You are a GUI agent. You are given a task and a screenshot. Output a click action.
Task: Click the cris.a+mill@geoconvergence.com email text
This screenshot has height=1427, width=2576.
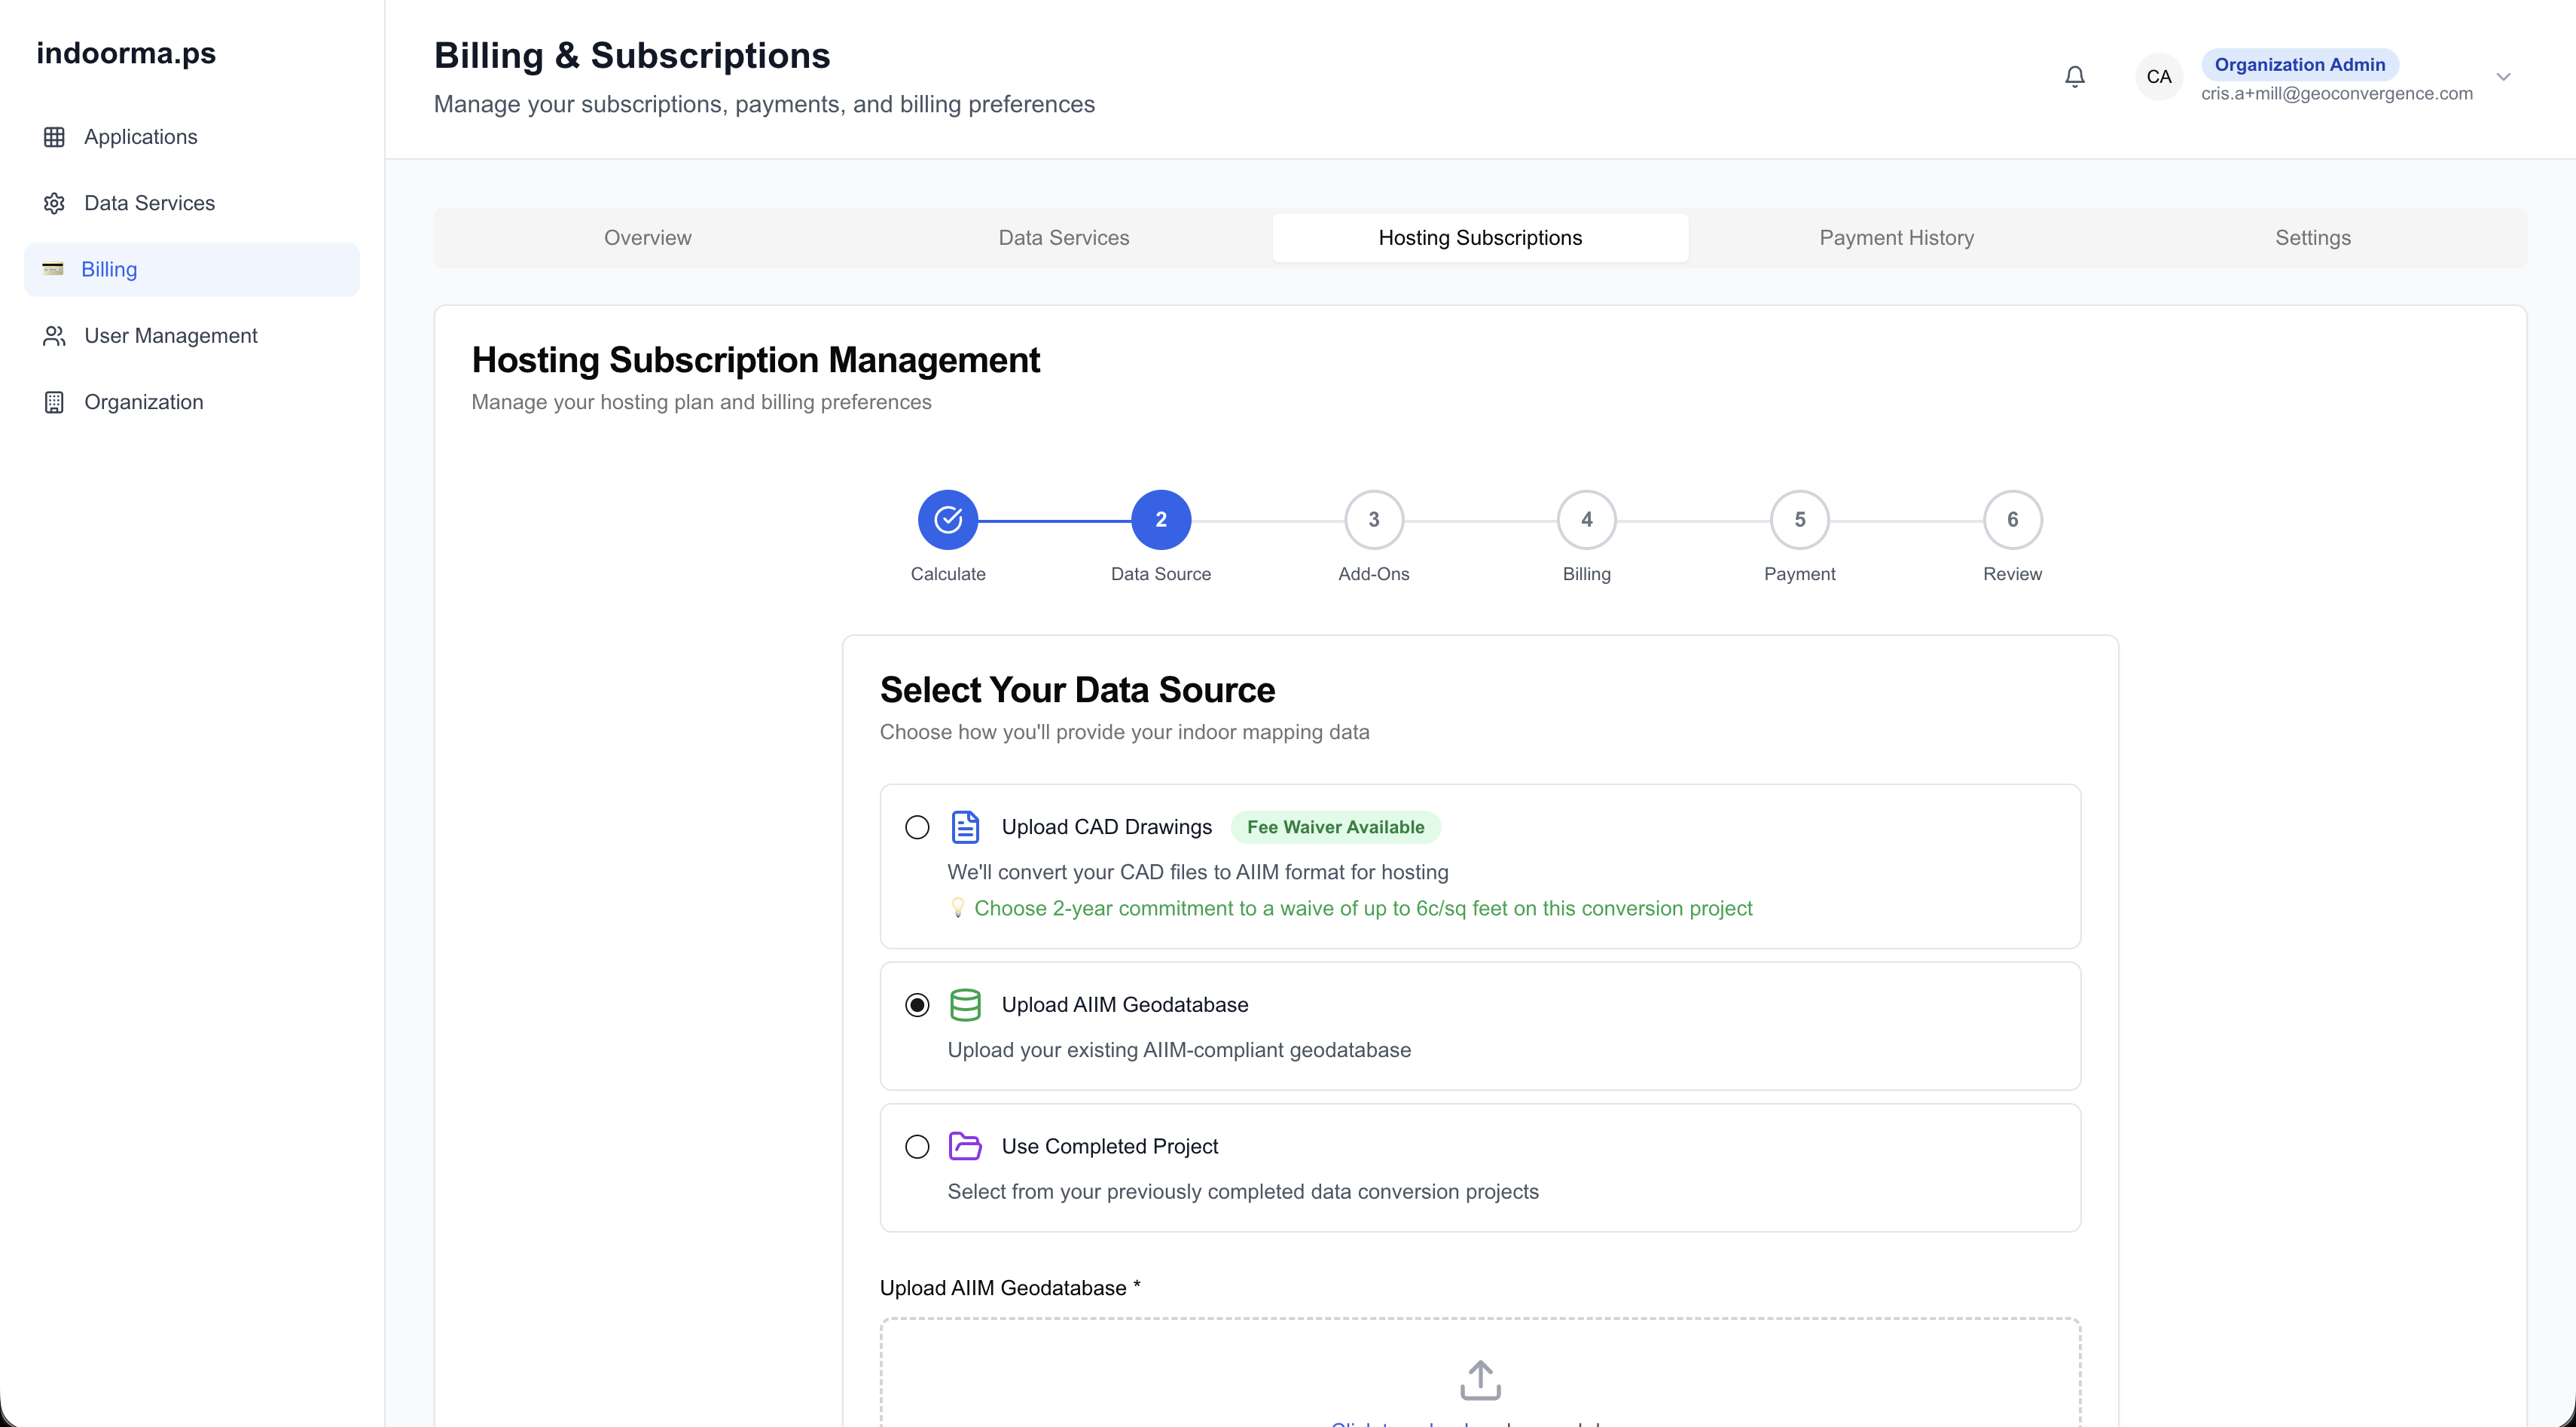coord(2337,93)
